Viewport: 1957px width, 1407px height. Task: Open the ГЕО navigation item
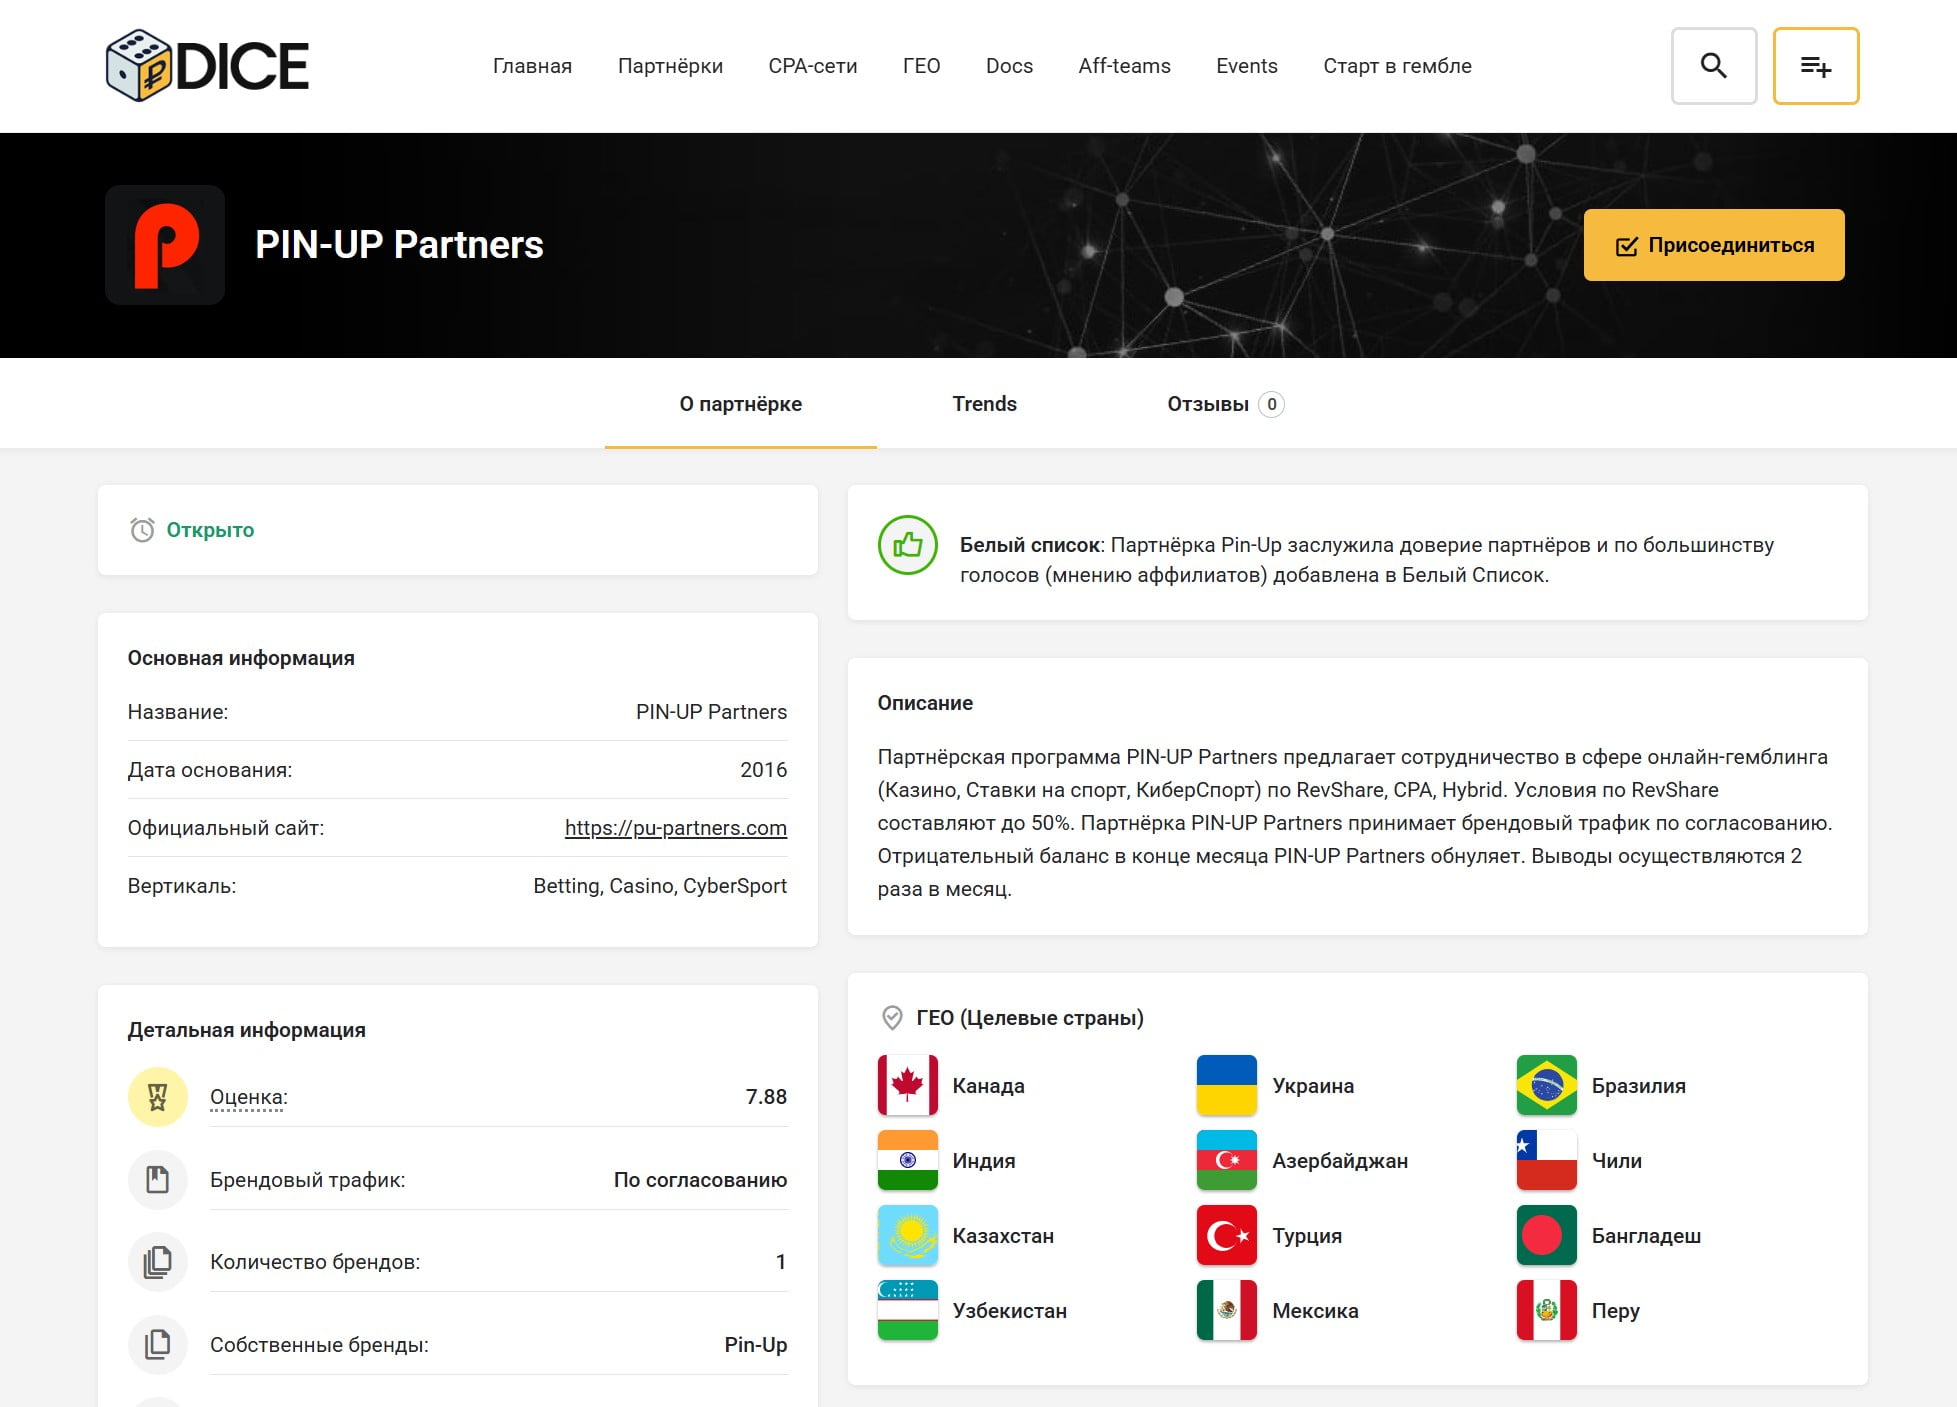pos(921,66)
